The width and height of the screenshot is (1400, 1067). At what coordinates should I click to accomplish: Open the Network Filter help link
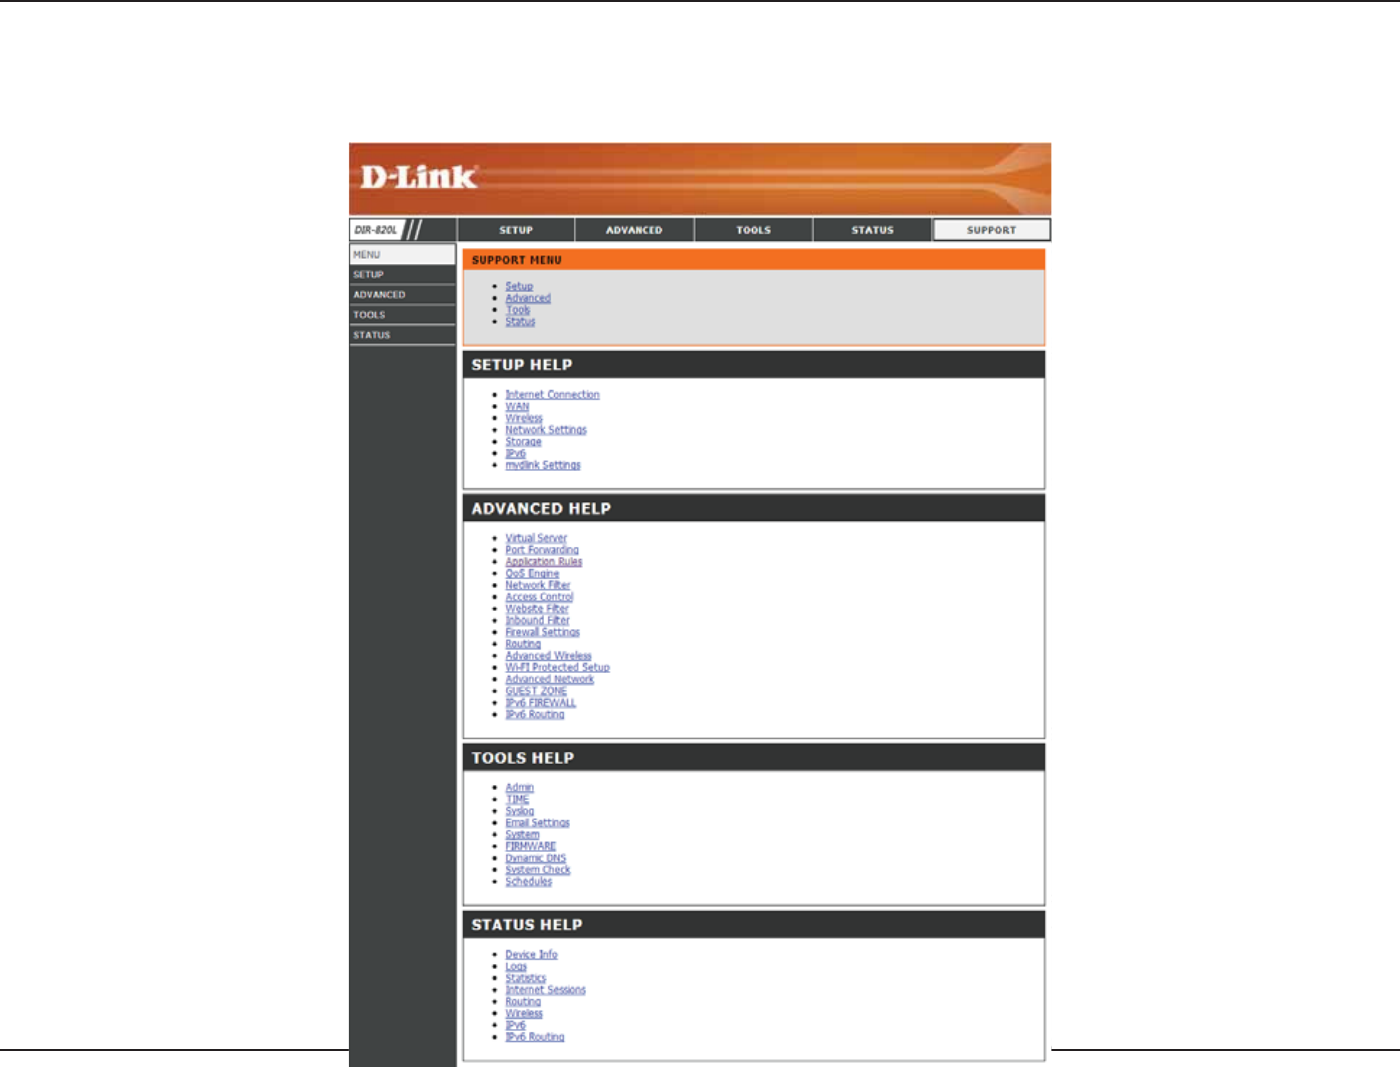coord(538,585)
